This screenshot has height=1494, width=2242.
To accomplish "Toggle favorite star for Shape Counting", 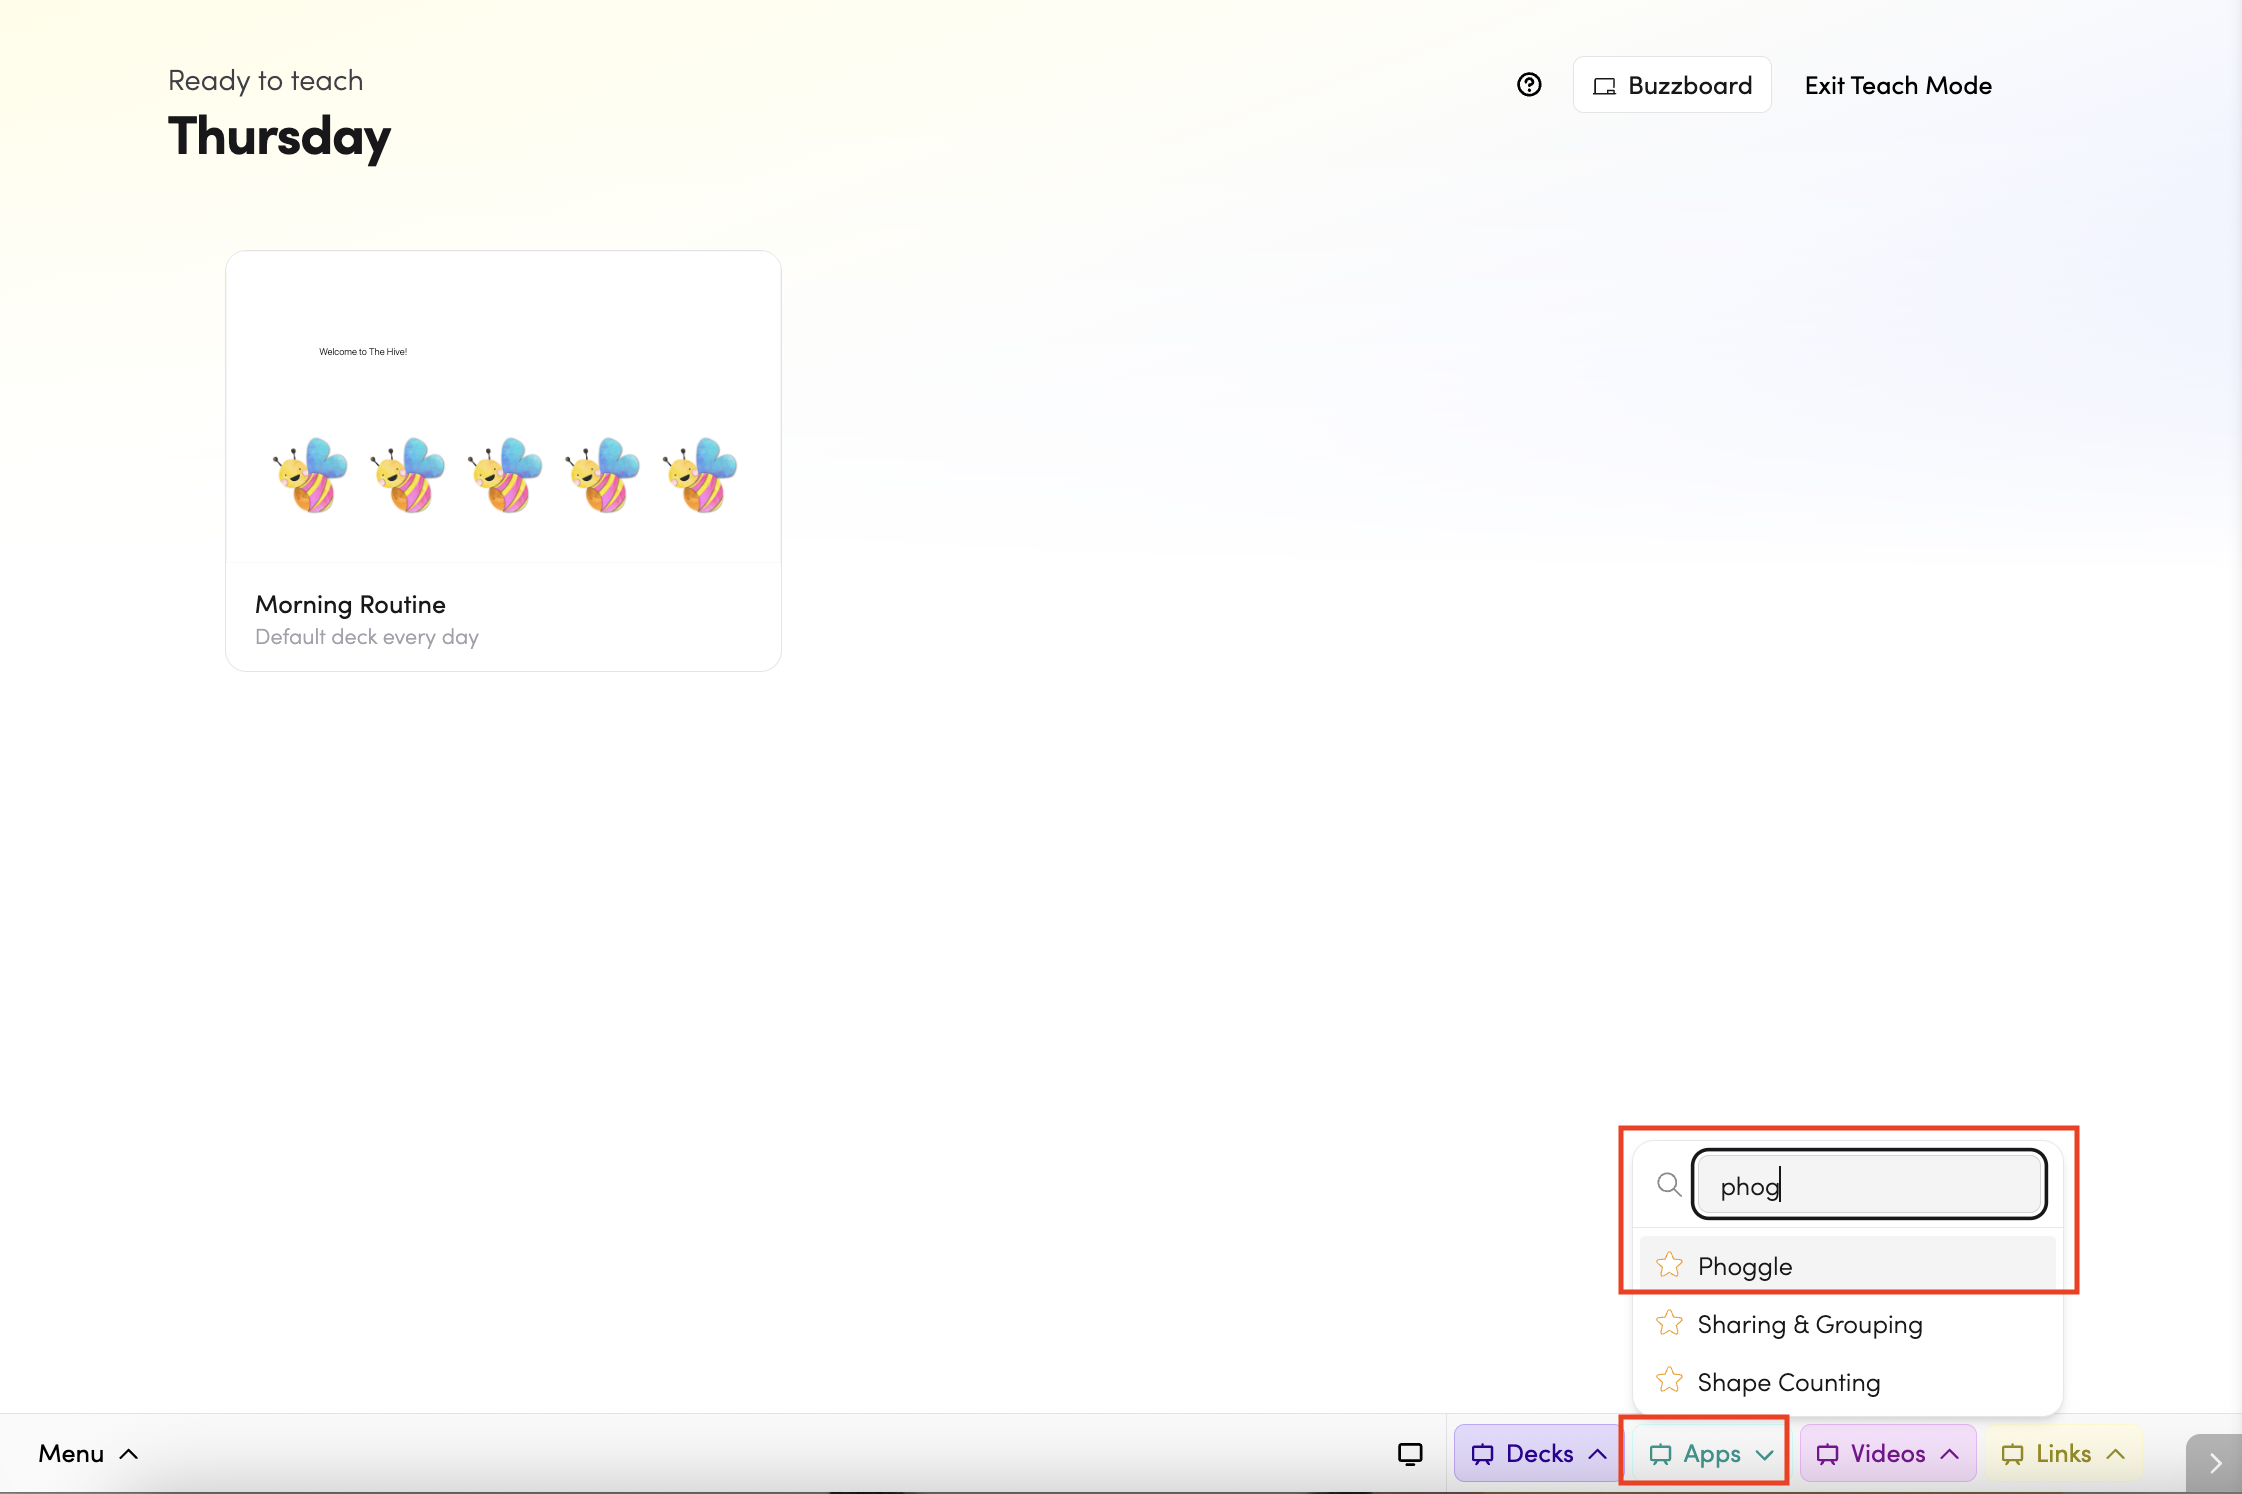I will click(1669, 1381).
